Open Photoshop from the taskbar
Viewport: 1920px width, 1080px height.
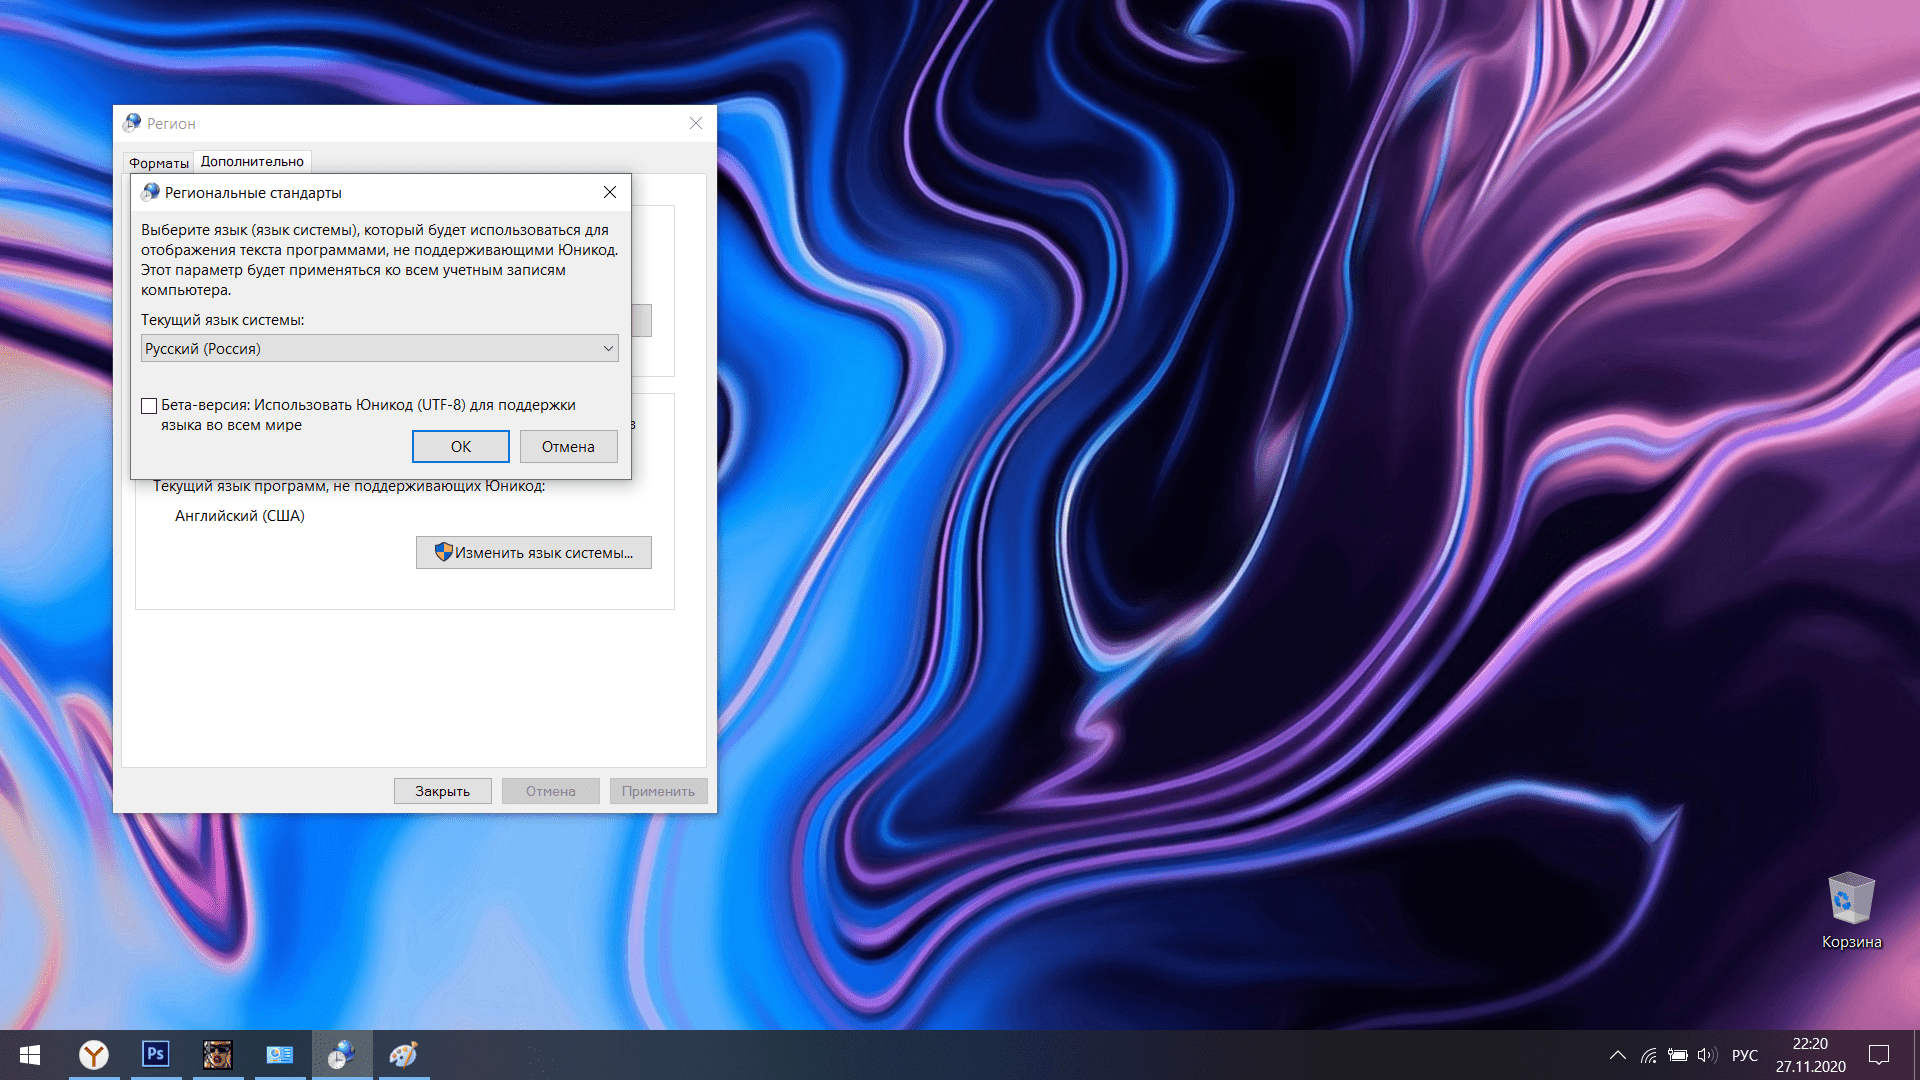pyautogui.click(x=156, y=1055)
